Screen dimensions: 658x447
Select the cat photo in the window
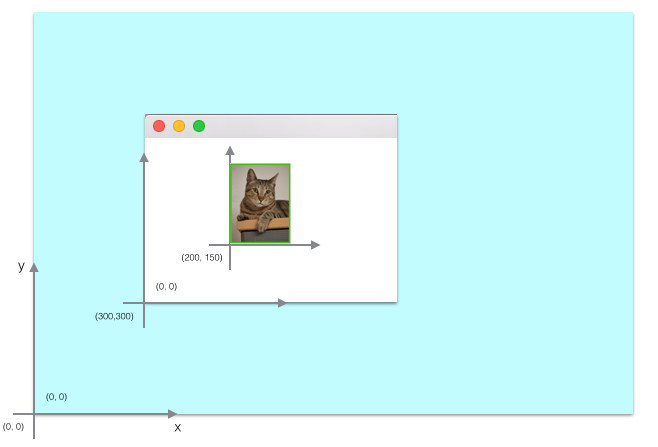click(260, 203)
